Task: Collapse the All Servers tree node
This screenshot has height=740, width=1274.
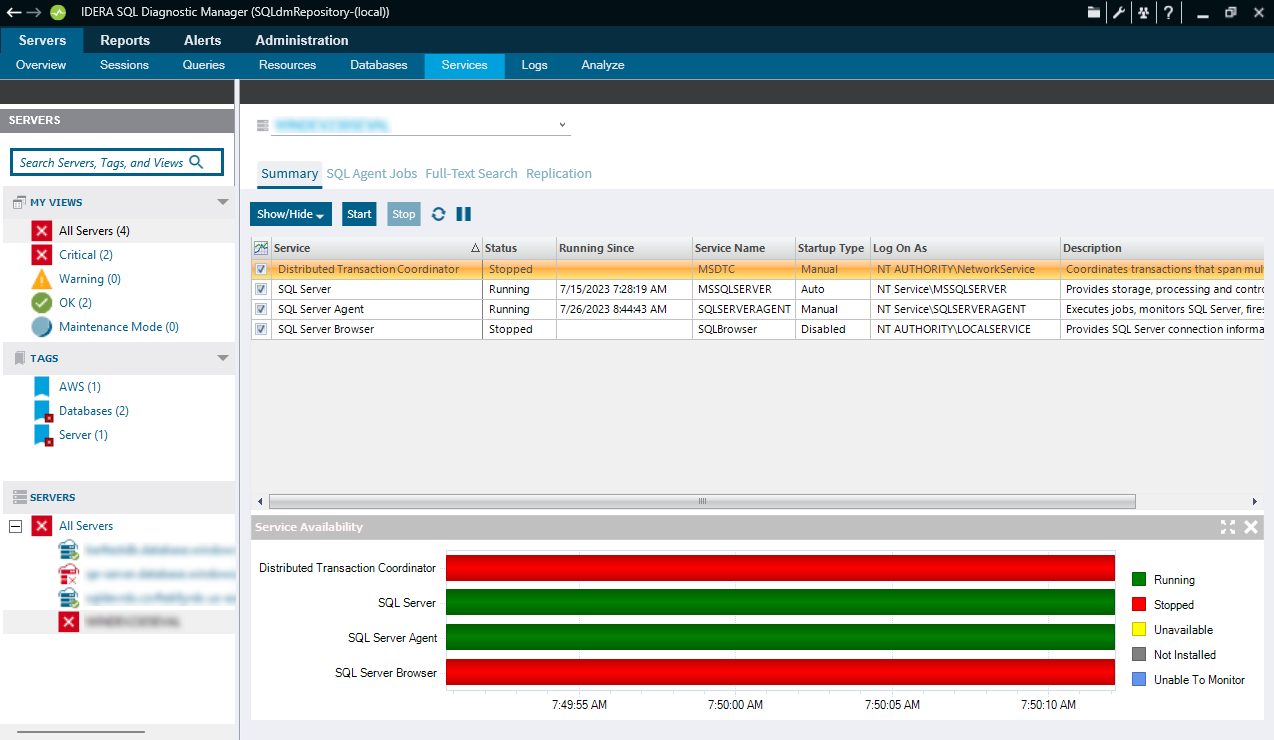Action: [15, 526]
